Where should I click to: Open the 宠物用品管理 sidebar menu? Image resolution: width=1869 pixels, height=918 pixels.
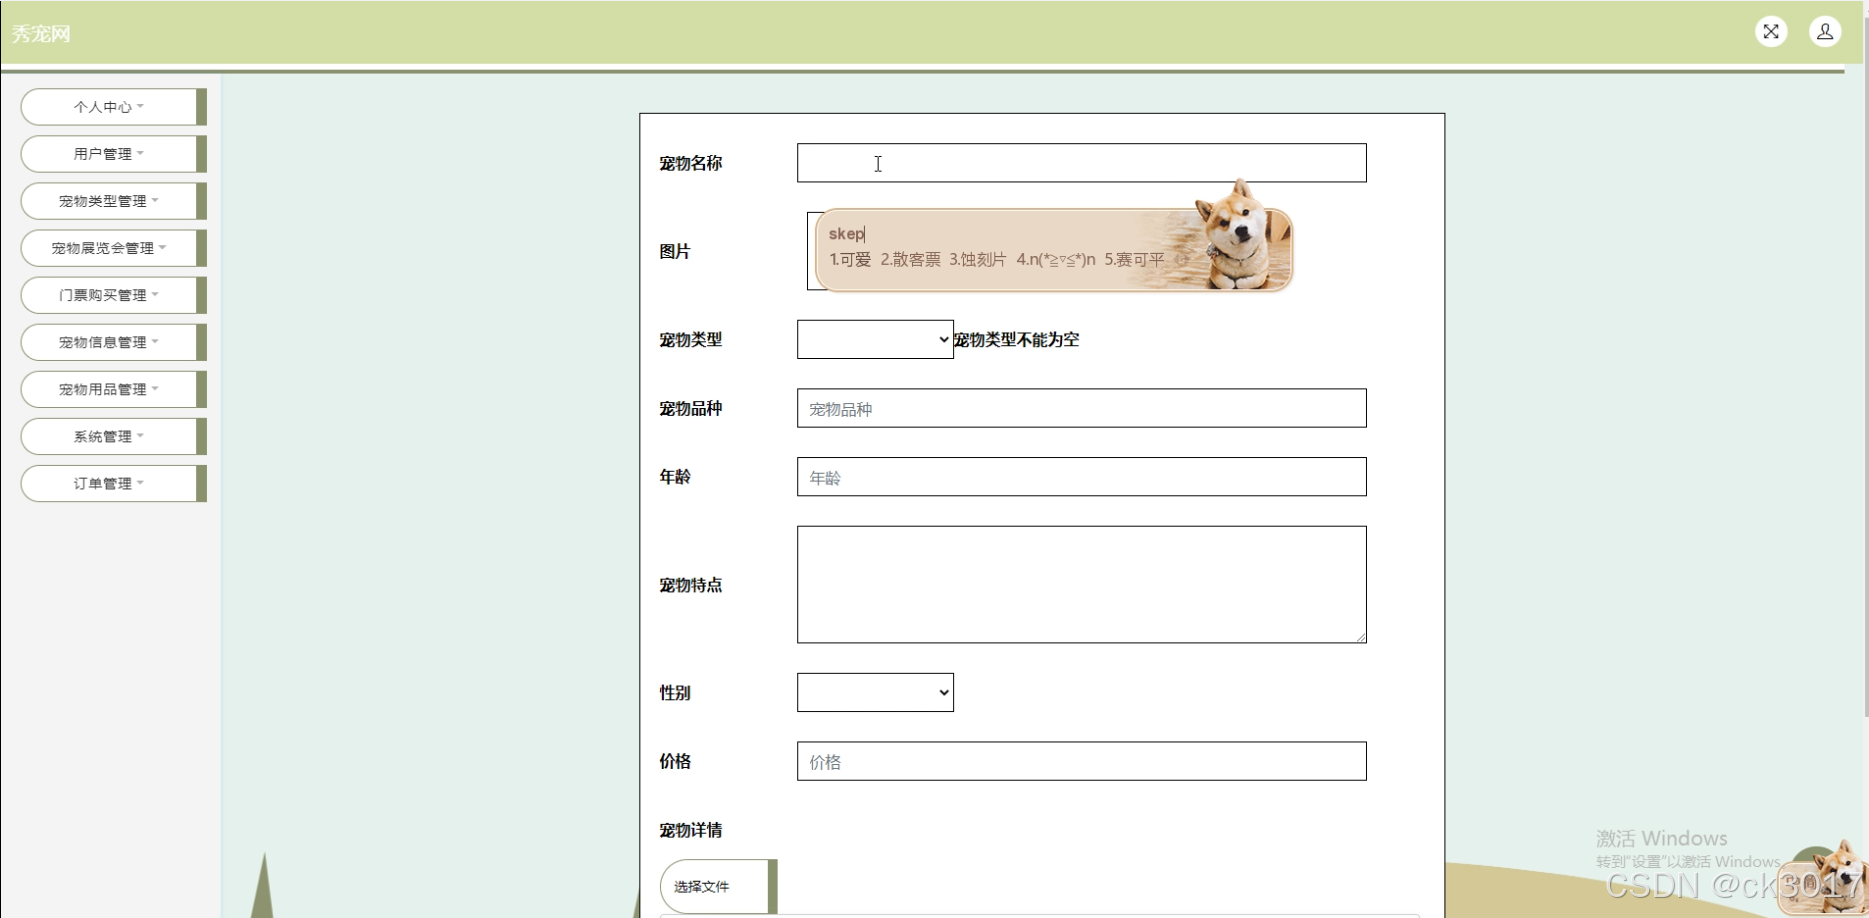[x=113, y=389]
